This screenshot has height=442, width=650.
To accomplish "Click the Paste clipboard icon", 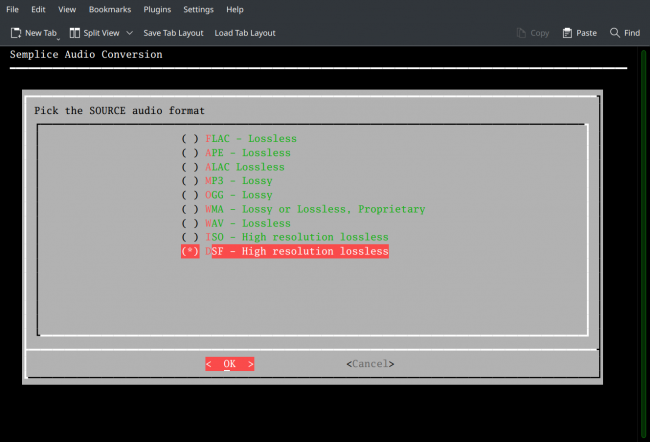I will coord(567,33).
